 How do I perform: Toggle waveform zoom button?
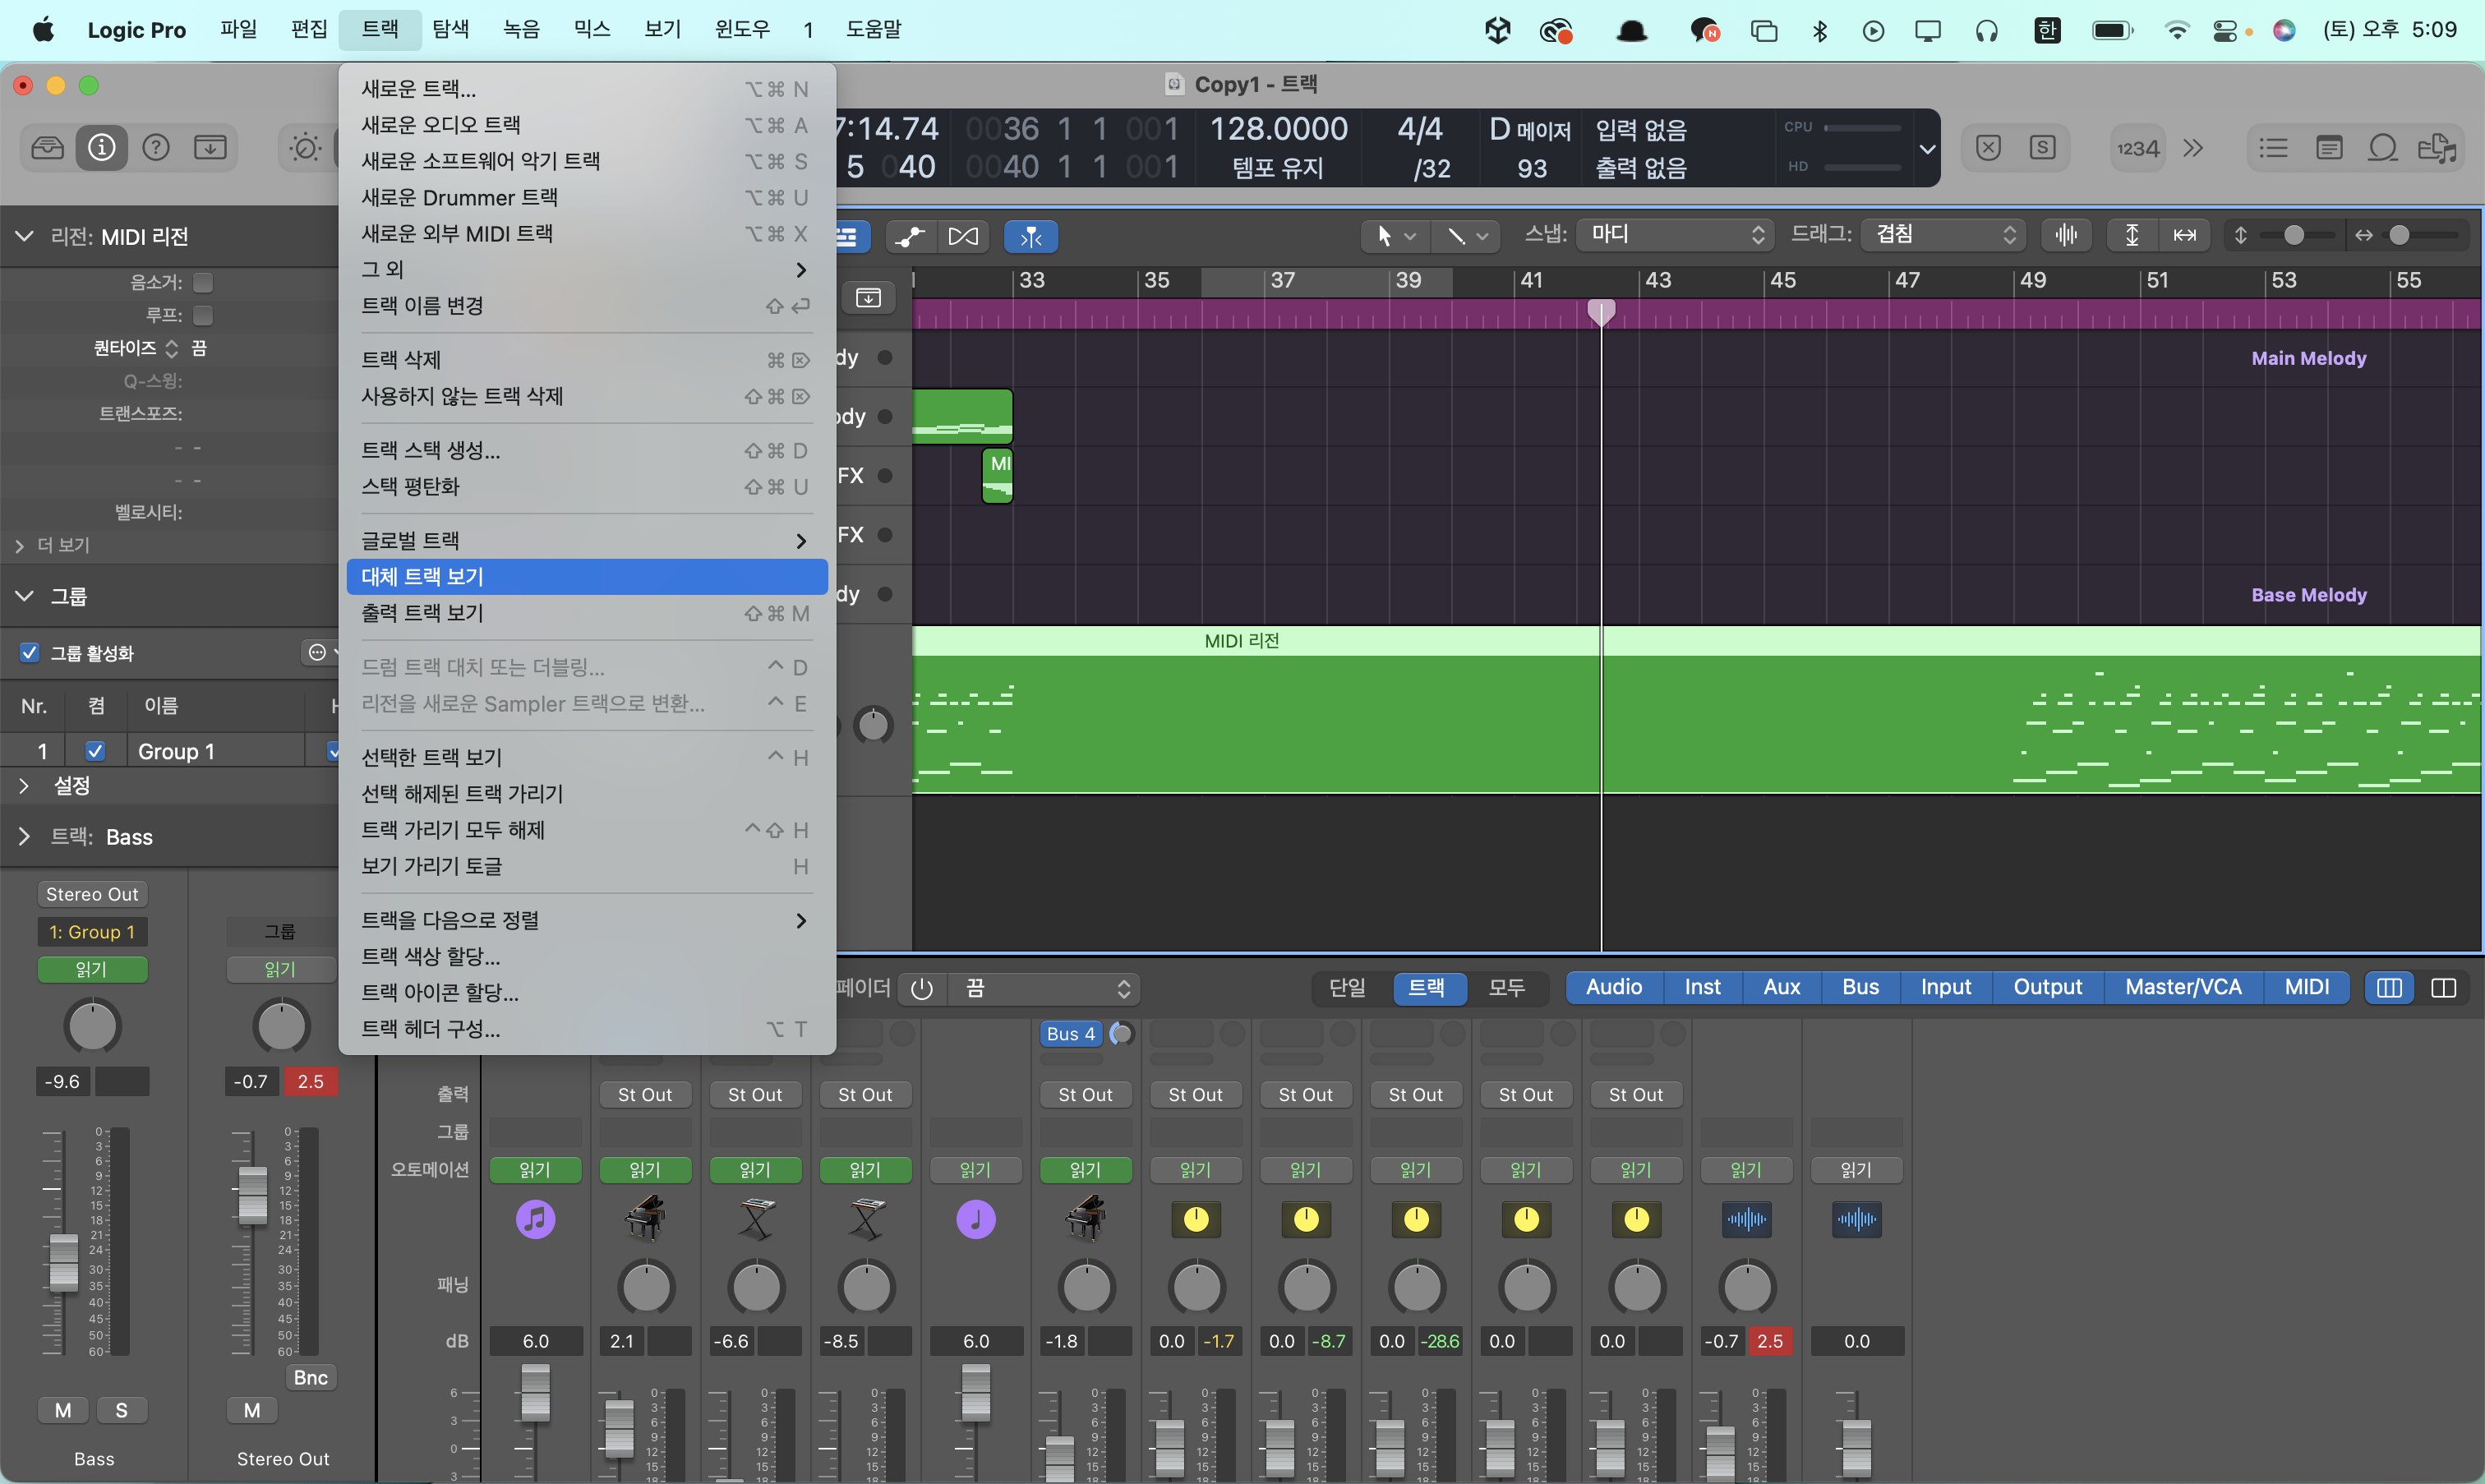(x=2066, y=235)
